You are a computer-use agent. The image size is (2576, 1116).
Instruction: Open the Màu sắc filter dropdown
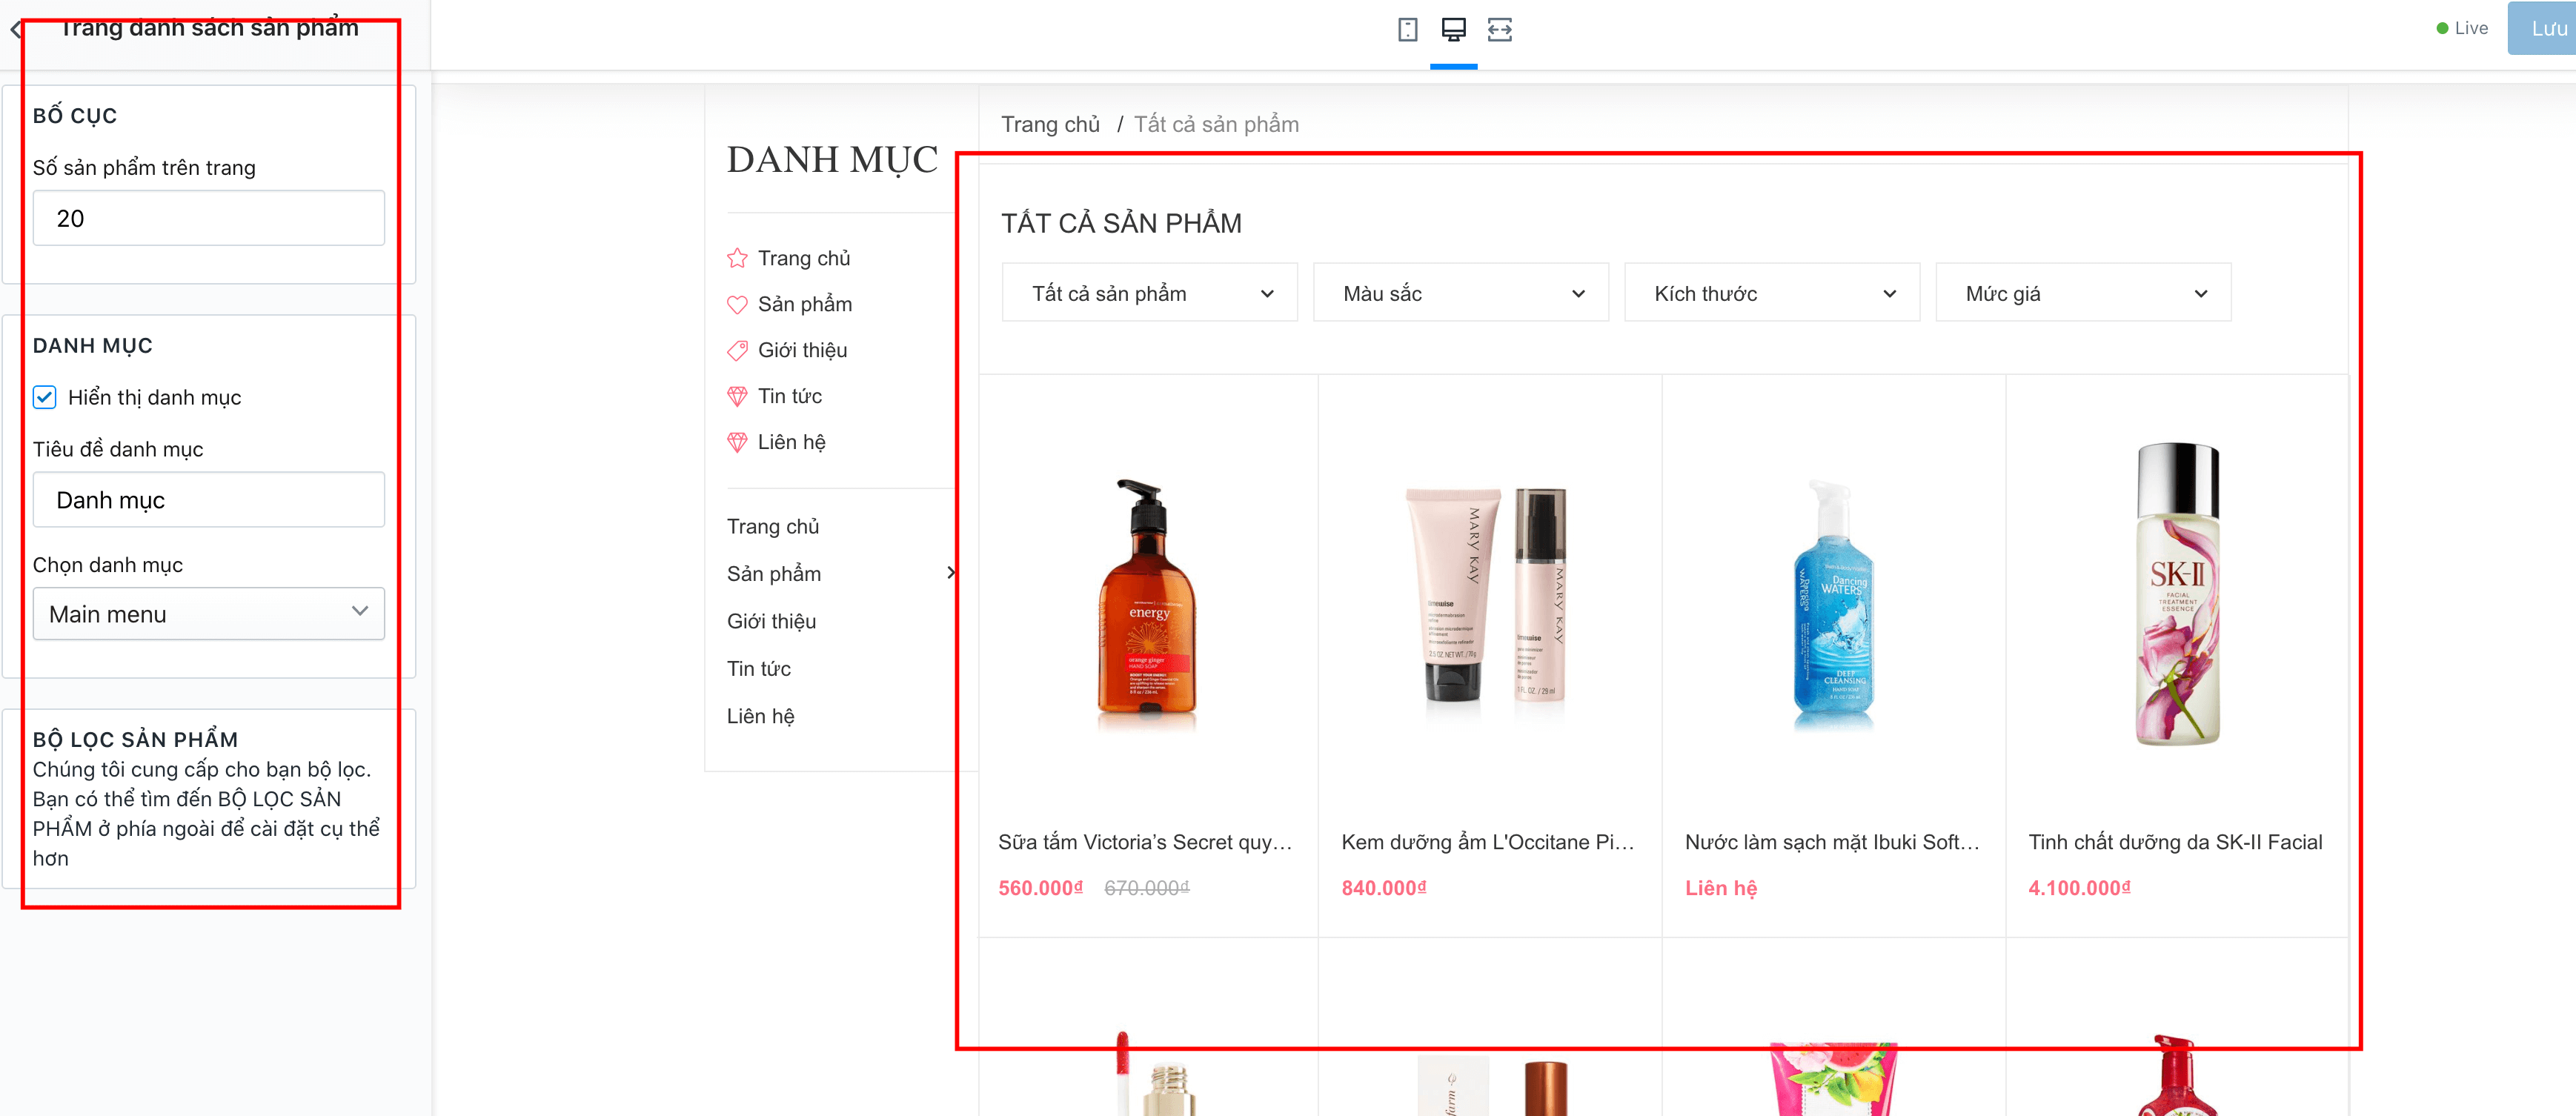tap(1460, 293)
